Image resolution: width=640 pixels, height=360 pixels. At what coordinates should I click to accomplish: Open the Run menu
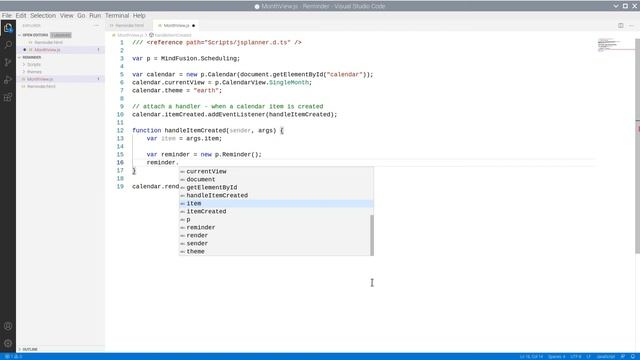(x=95, y=16)
